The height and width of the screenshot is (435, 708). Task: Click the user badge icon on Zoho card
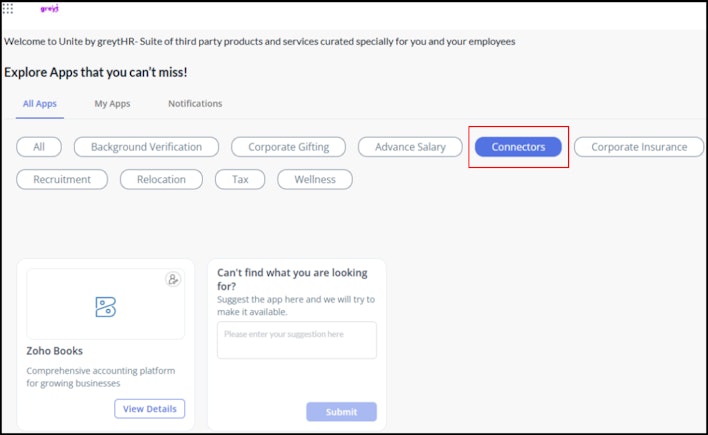tap(173, 280)
